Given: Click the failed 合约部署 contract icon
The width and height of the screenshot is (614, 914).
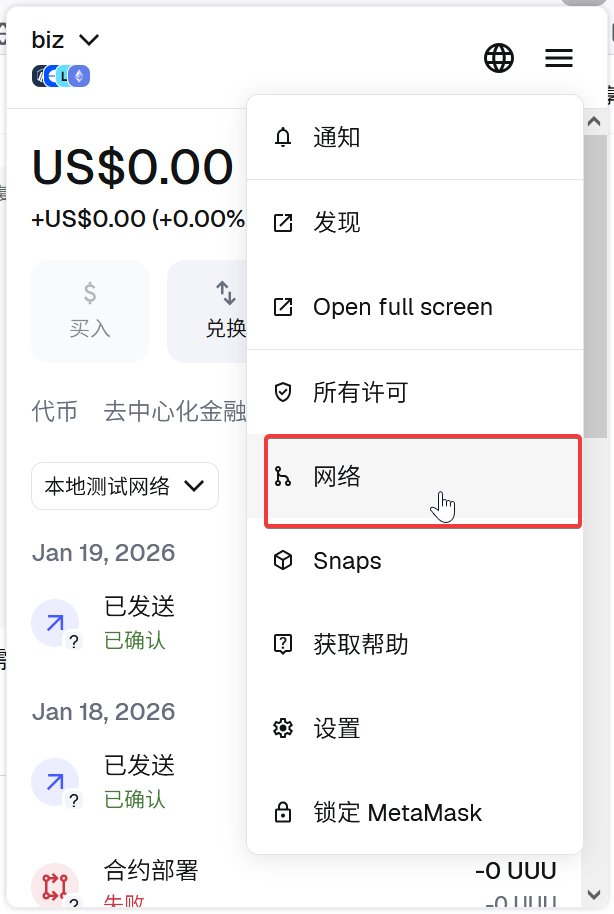Looking at the screenshot, I should pos(55,886).
